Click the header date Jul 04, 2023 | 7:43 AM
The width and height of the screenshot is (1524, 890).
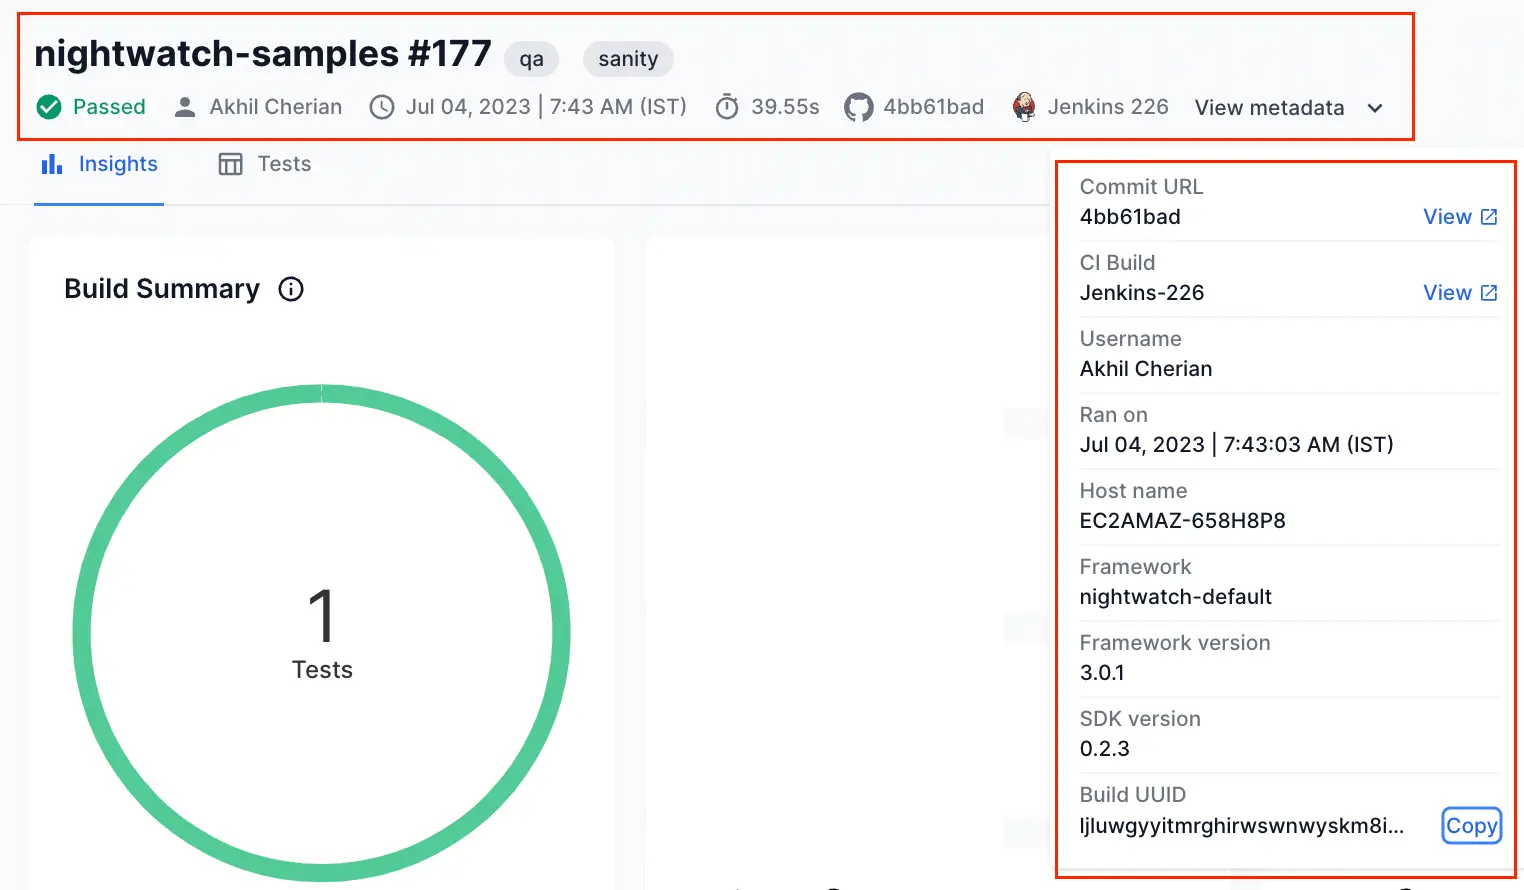[546, 107]
